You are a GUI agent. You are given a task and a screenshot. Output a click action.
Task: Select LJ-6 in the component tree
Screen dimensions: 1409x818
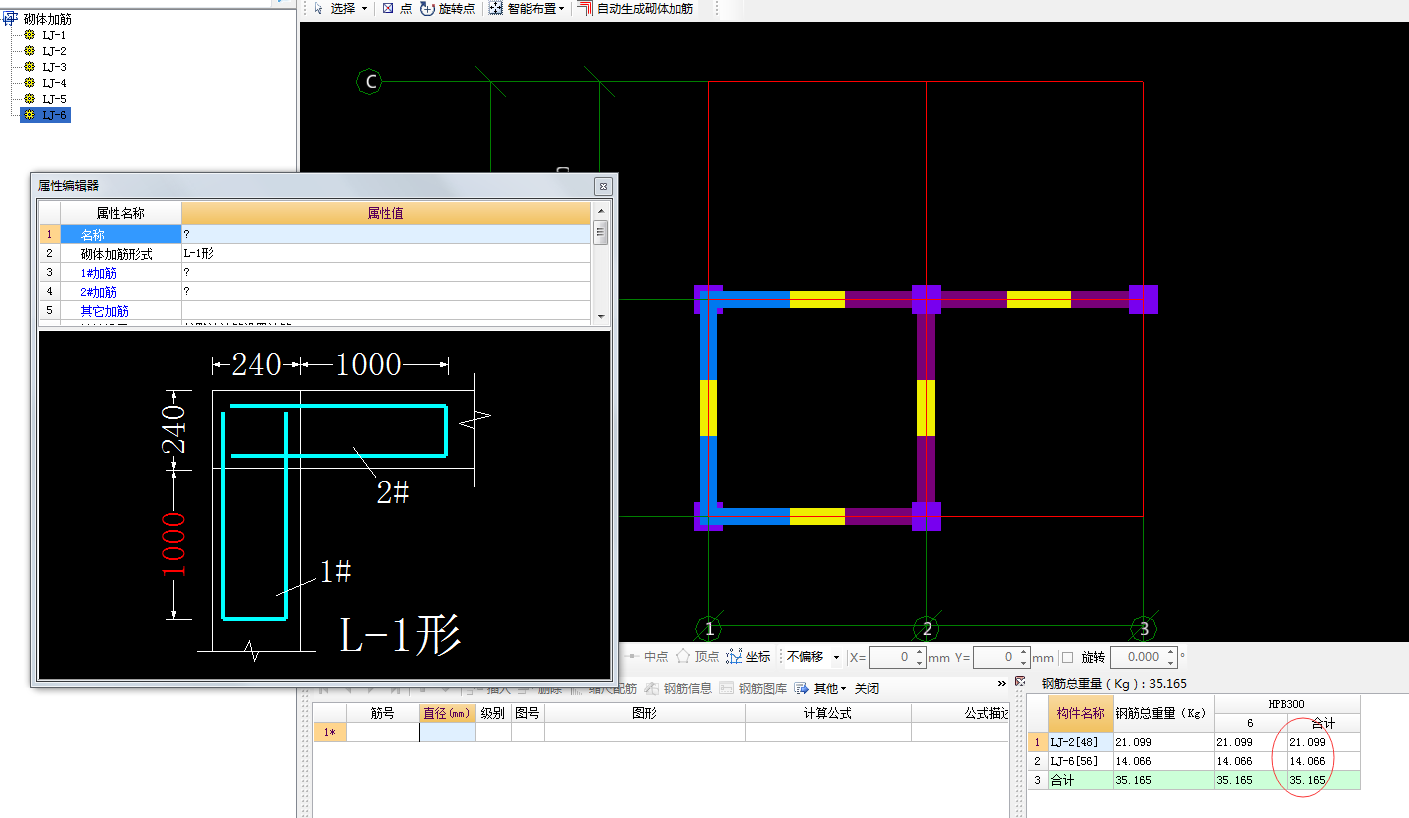pos(54,115)
